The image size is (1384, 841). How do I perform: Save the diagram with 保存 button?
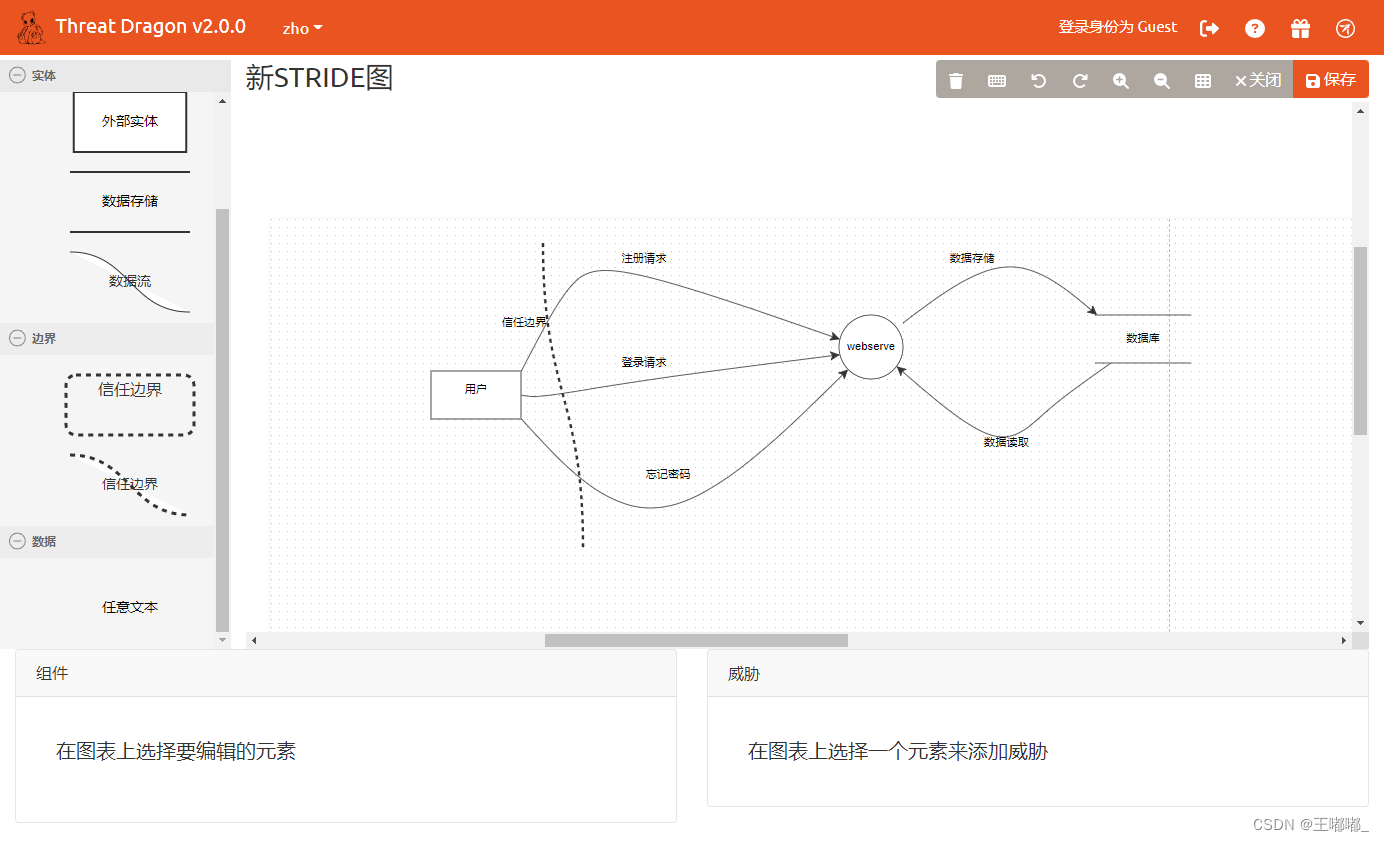1331,79
